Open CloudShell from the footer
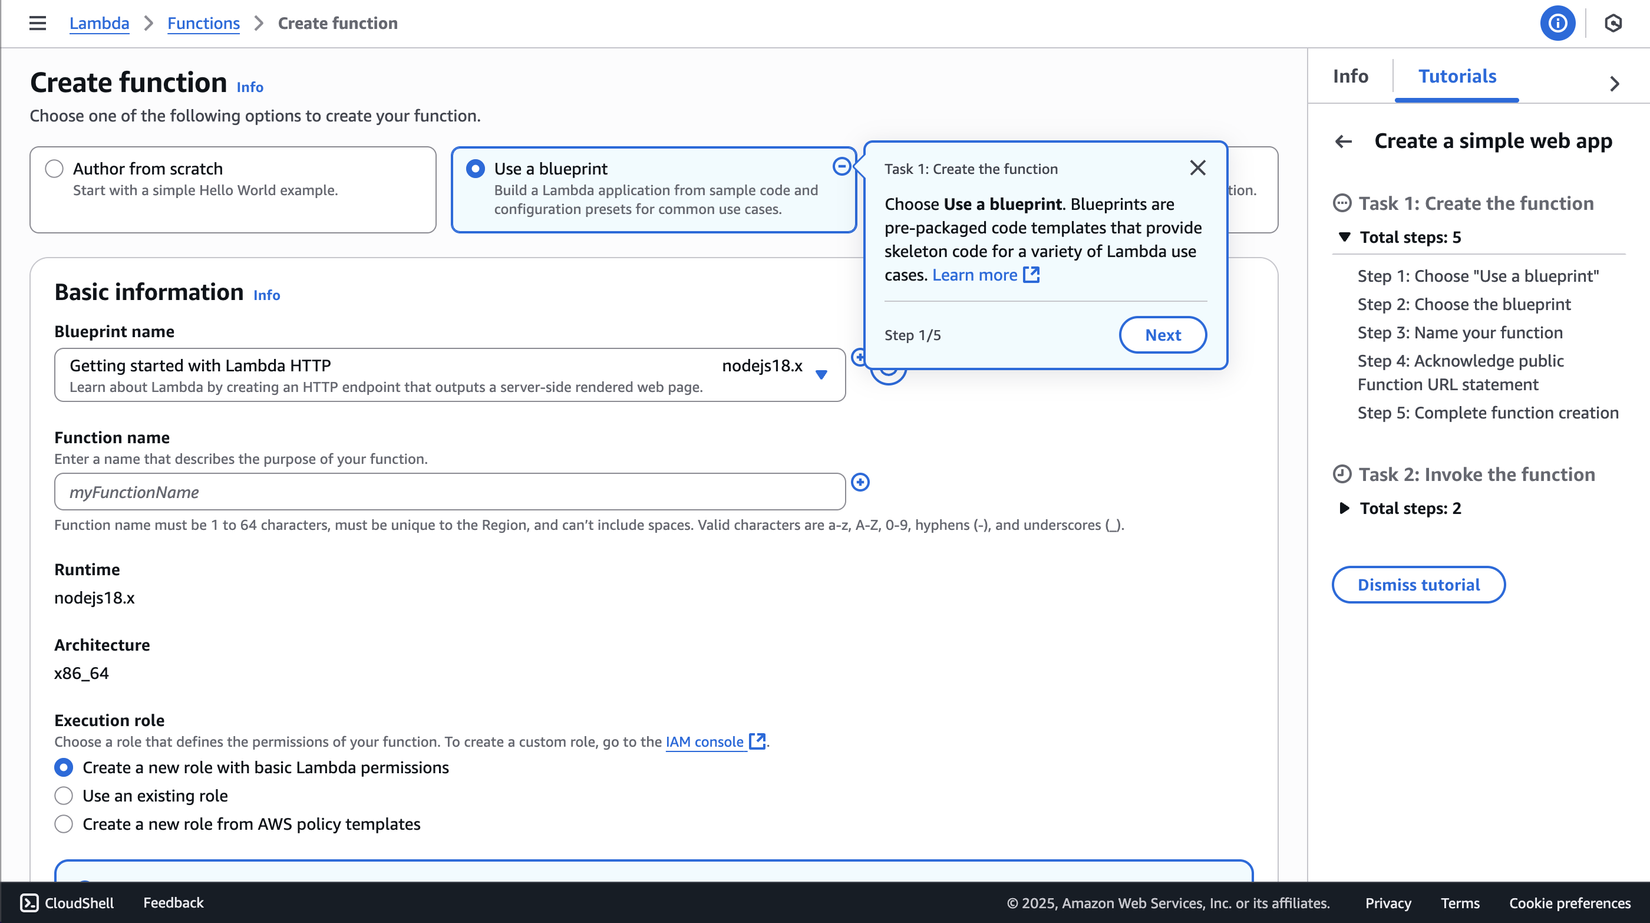The height and width of the screenshot is (923, 1650). pos(67,903)
